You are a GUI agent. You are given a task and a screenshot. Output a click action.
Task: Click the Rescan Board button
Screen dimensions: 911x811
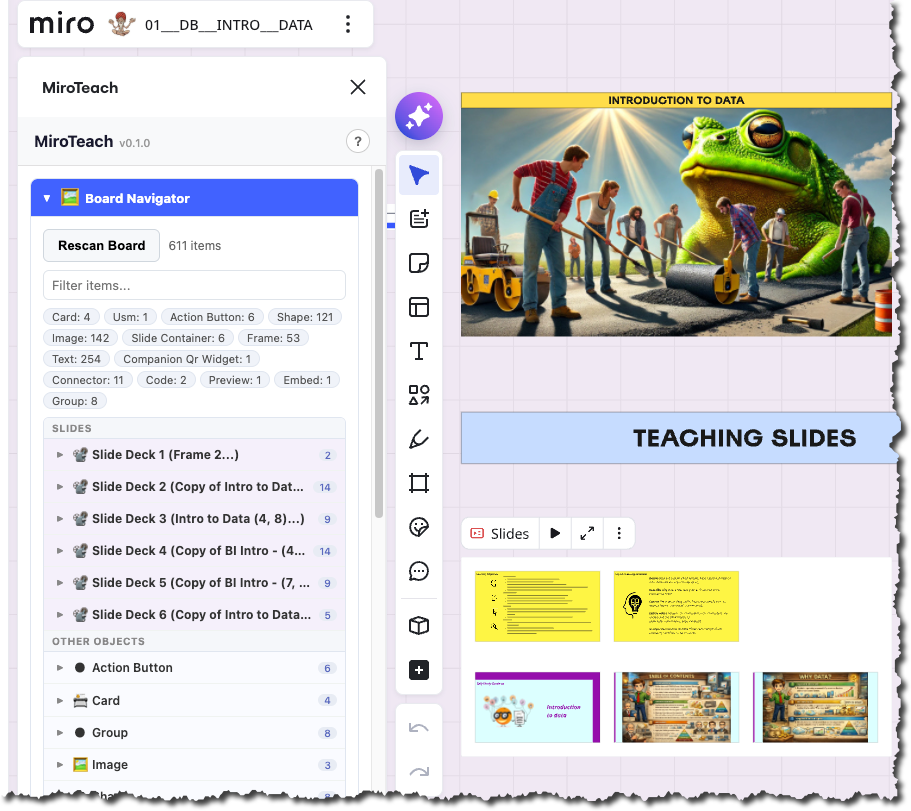pos(101,246)
